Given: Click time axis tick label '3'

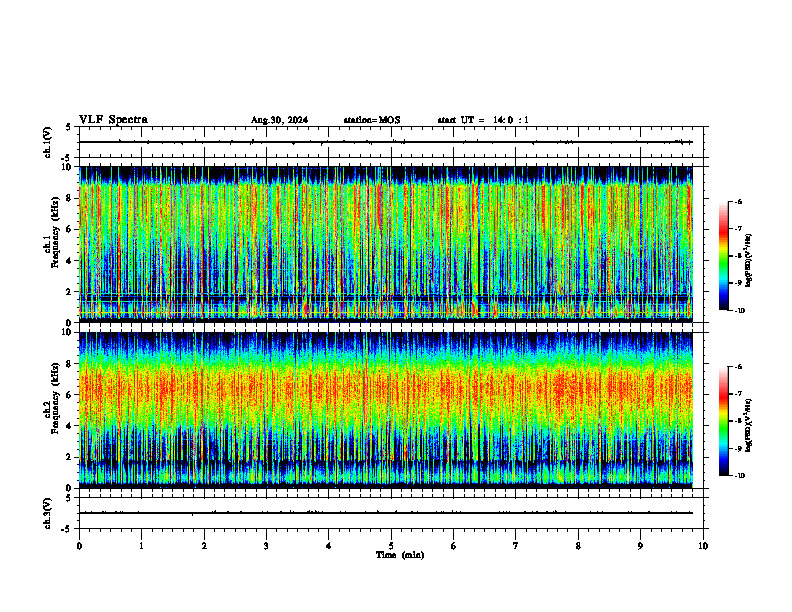Looking at the screenshot, I should tap(266, 546).
